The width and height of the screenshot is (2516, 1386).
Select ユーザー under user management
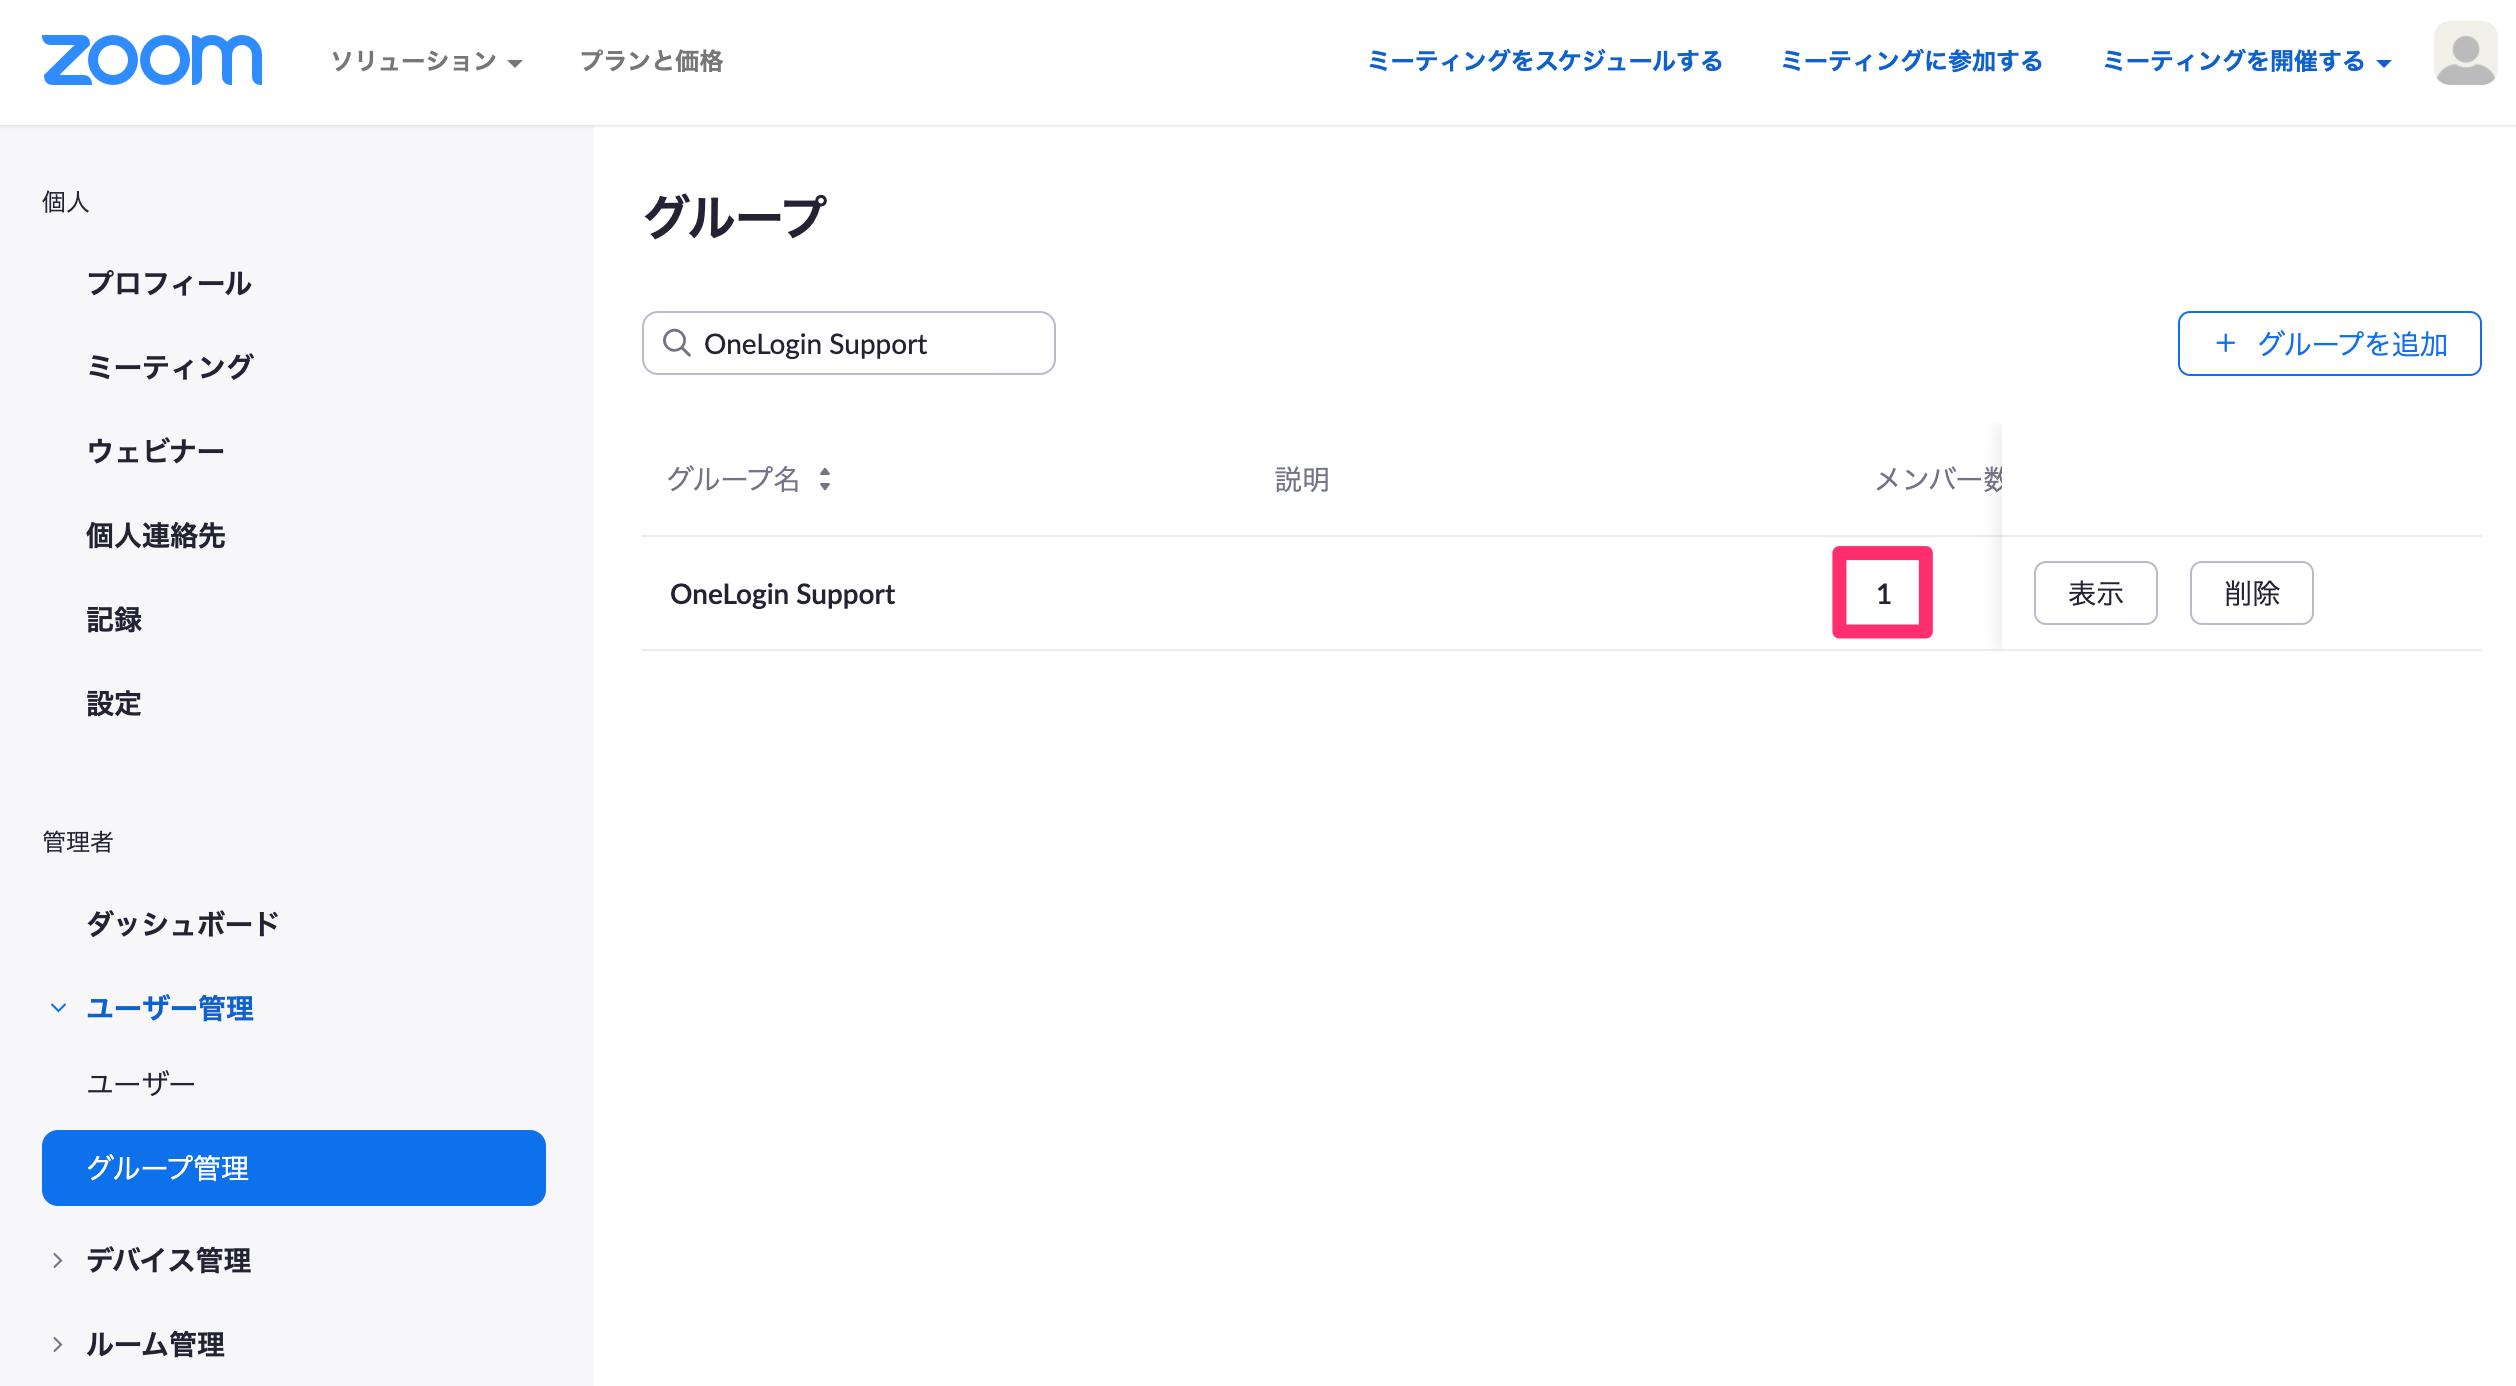[x=140, y=1083]
